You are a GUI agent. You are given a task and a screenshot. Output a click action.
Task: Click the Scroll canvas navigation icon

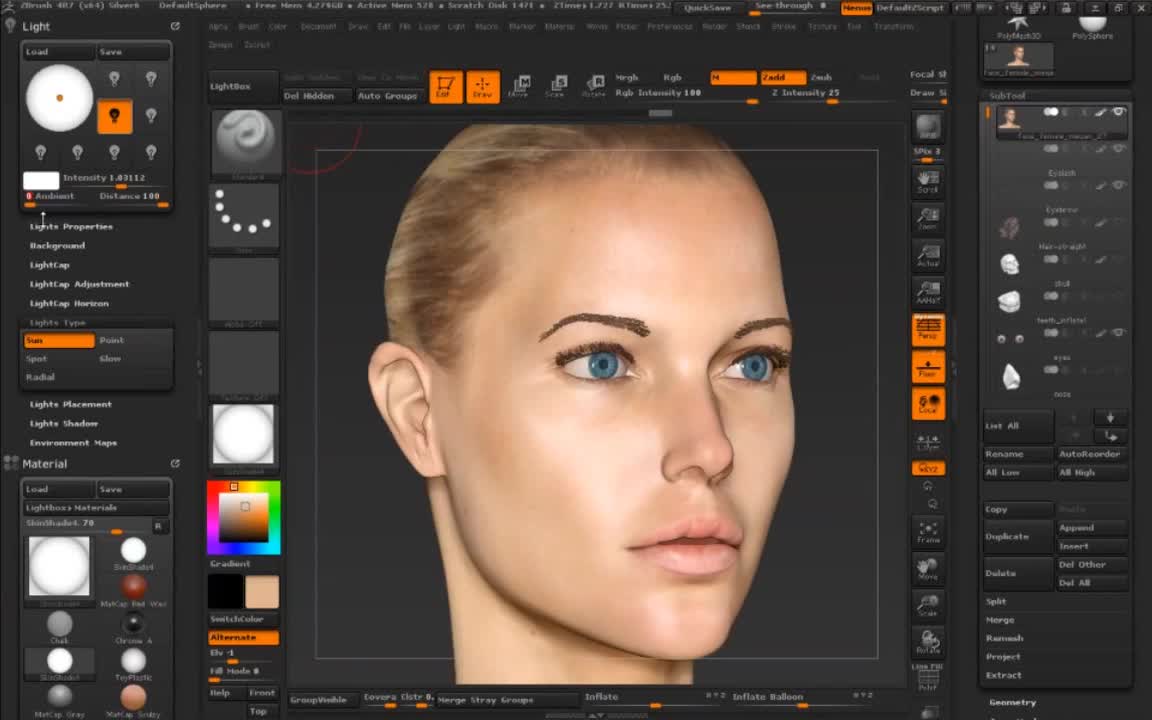928,181
